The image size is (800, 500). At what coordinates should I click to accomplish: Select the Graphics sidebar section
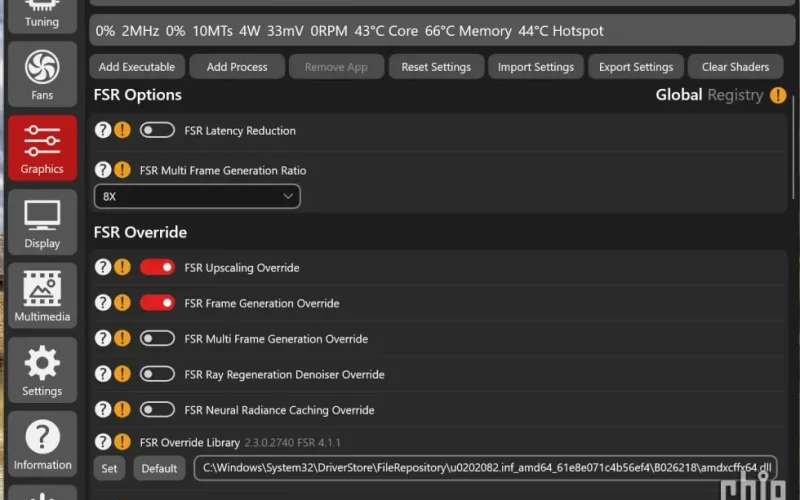coord(42,148)
